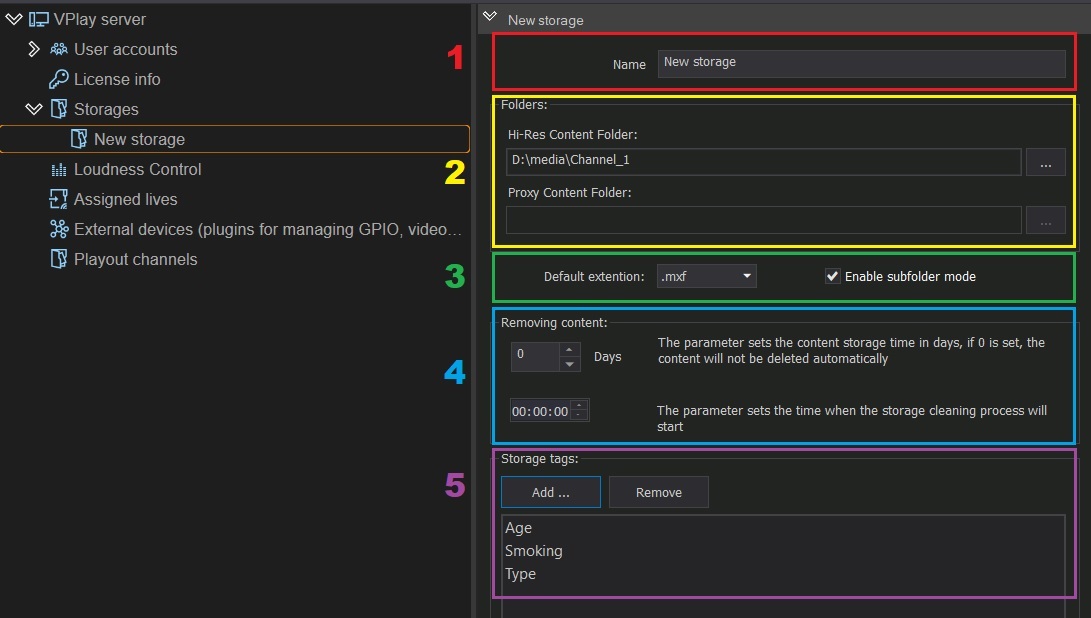
Task: Click the Add ... storage tag button
Action: tap(550, 492)
